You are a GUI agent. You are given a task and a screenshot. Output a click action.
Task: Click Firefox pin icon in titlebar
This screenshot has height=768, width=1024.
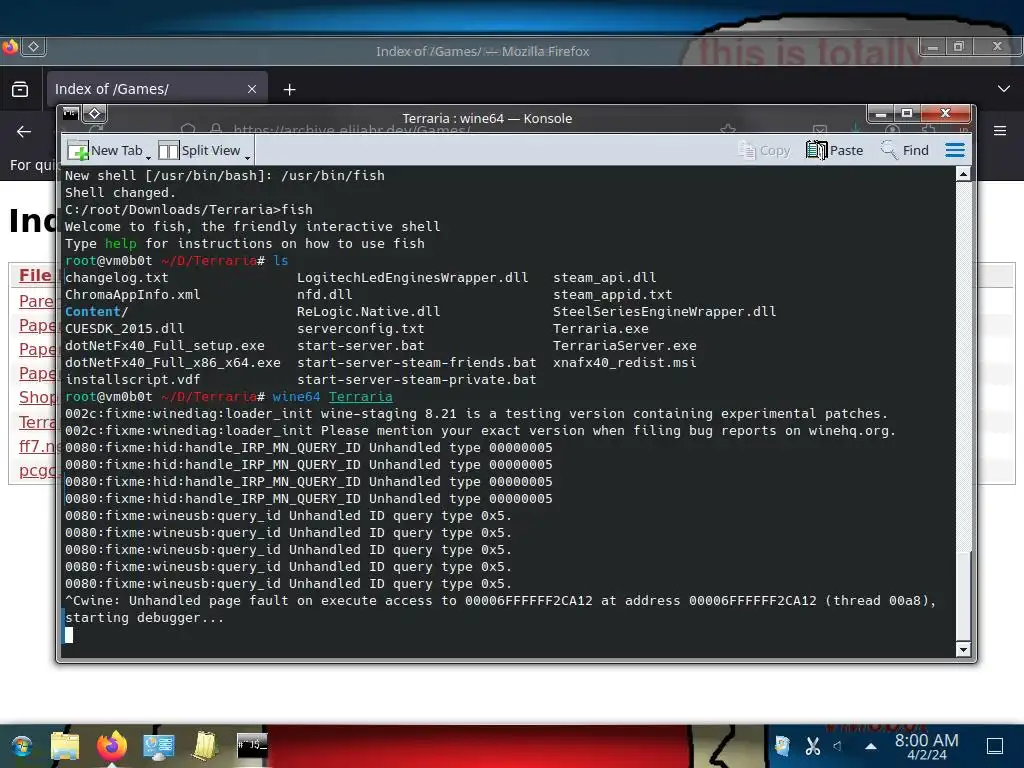coord(33,46)
